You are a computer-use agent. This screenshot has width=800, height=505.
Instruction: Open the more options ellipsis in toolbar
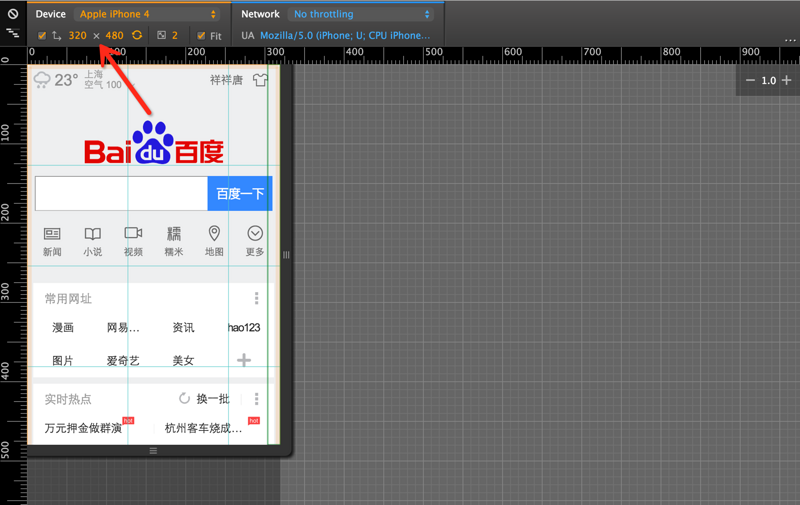point(790,40)
